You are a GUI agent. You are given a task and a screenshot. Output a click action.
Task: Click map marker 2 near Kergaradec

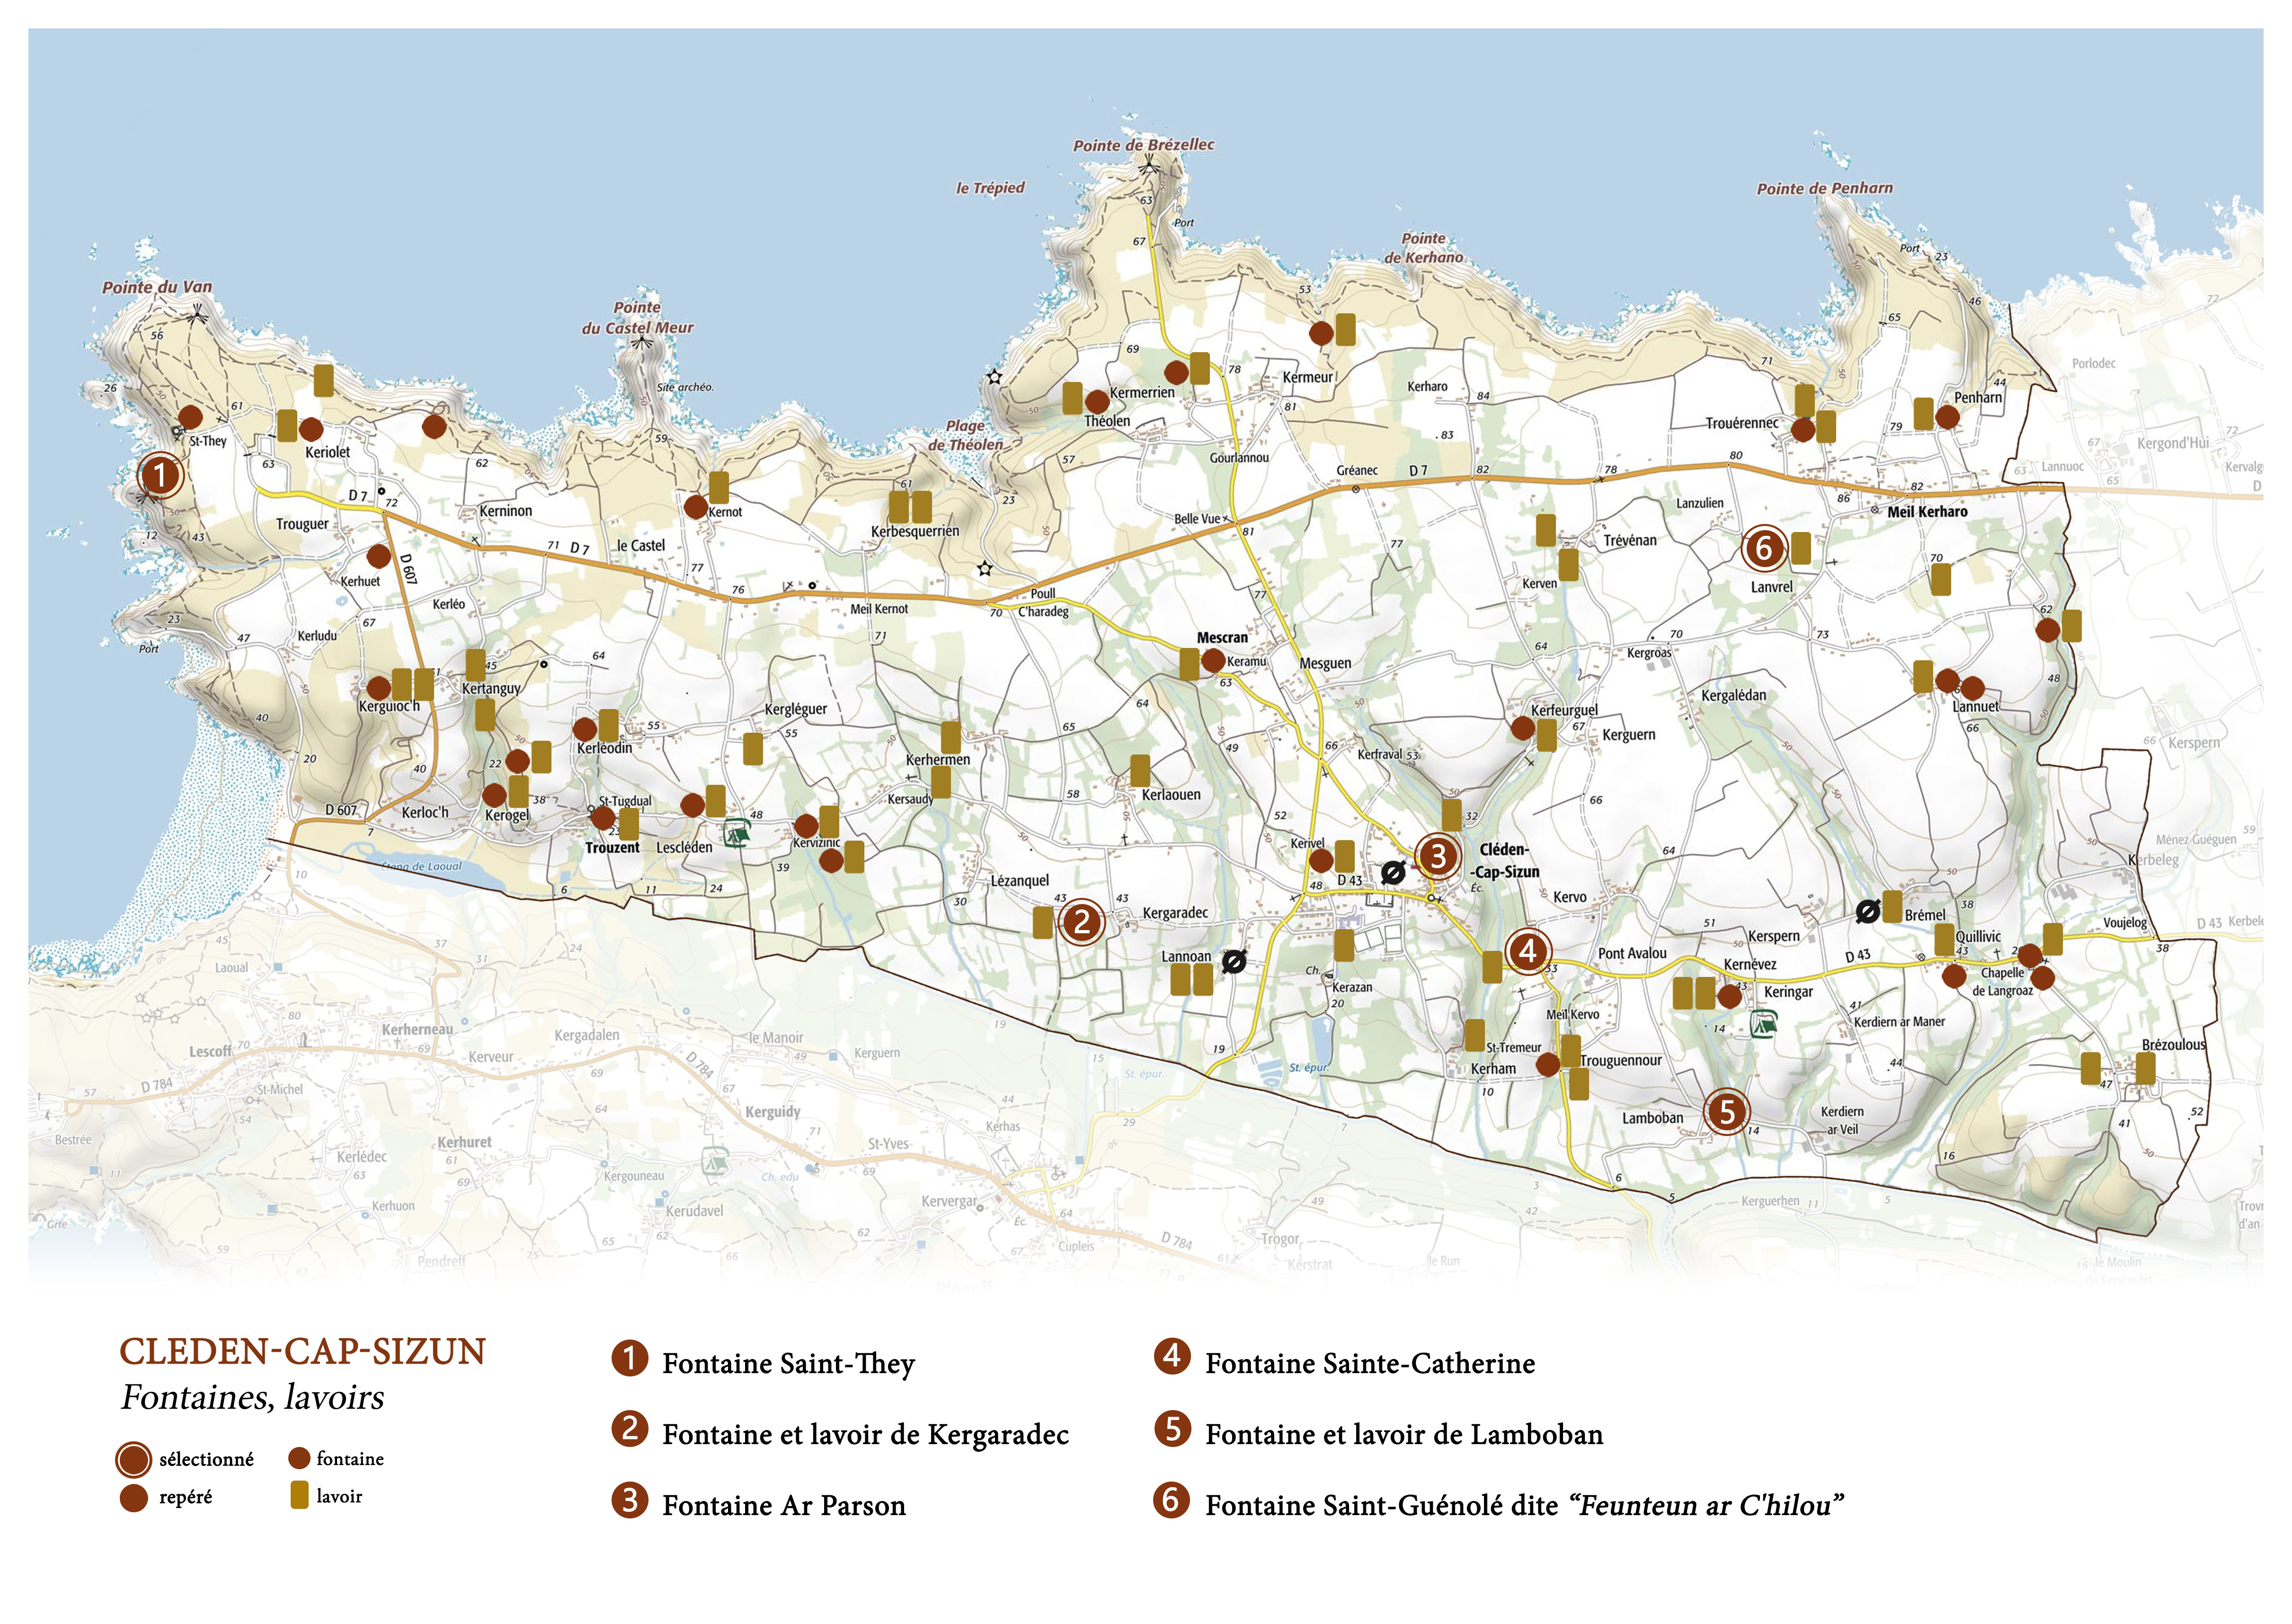(x=1081, y=922)
